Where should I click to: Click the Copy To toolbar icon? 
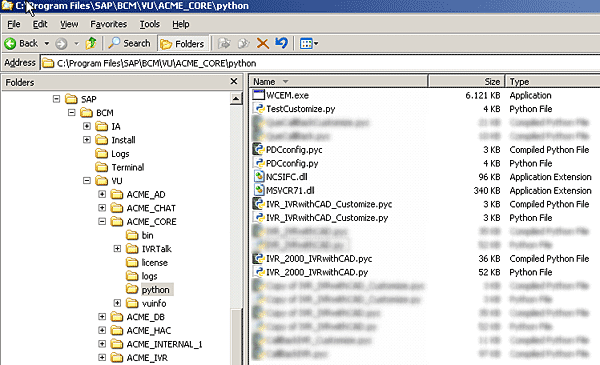click(x=243, y=43)
